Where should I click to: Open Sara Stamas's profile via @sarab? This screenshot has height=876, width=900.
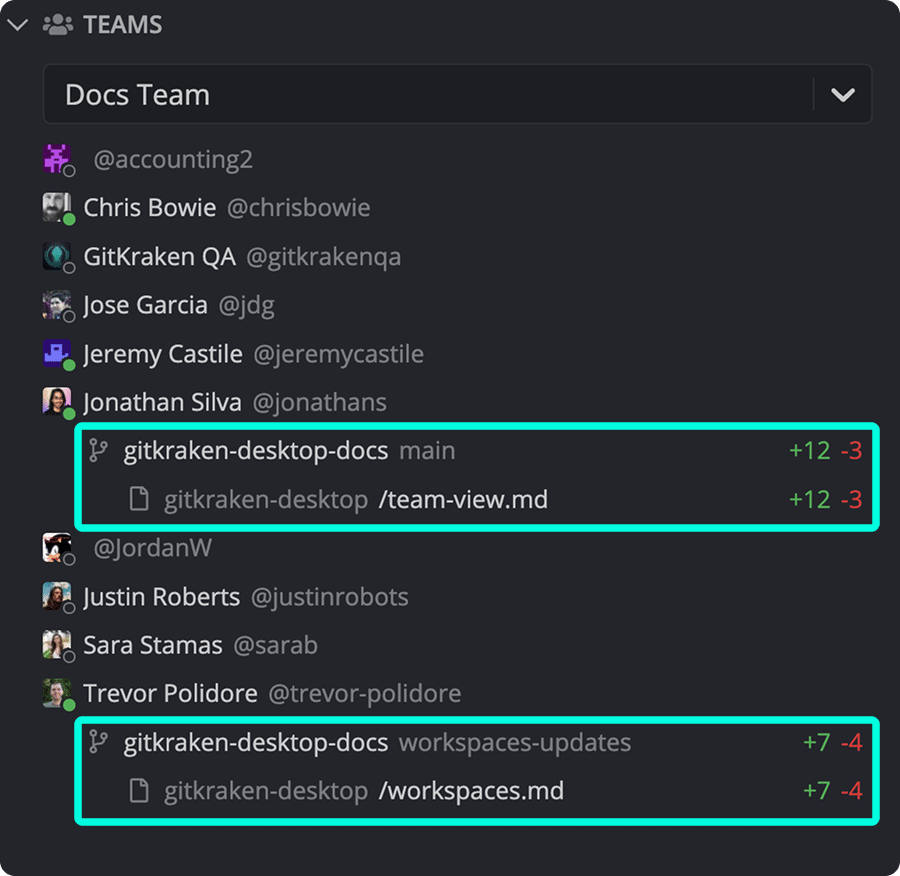coord(275,645)
